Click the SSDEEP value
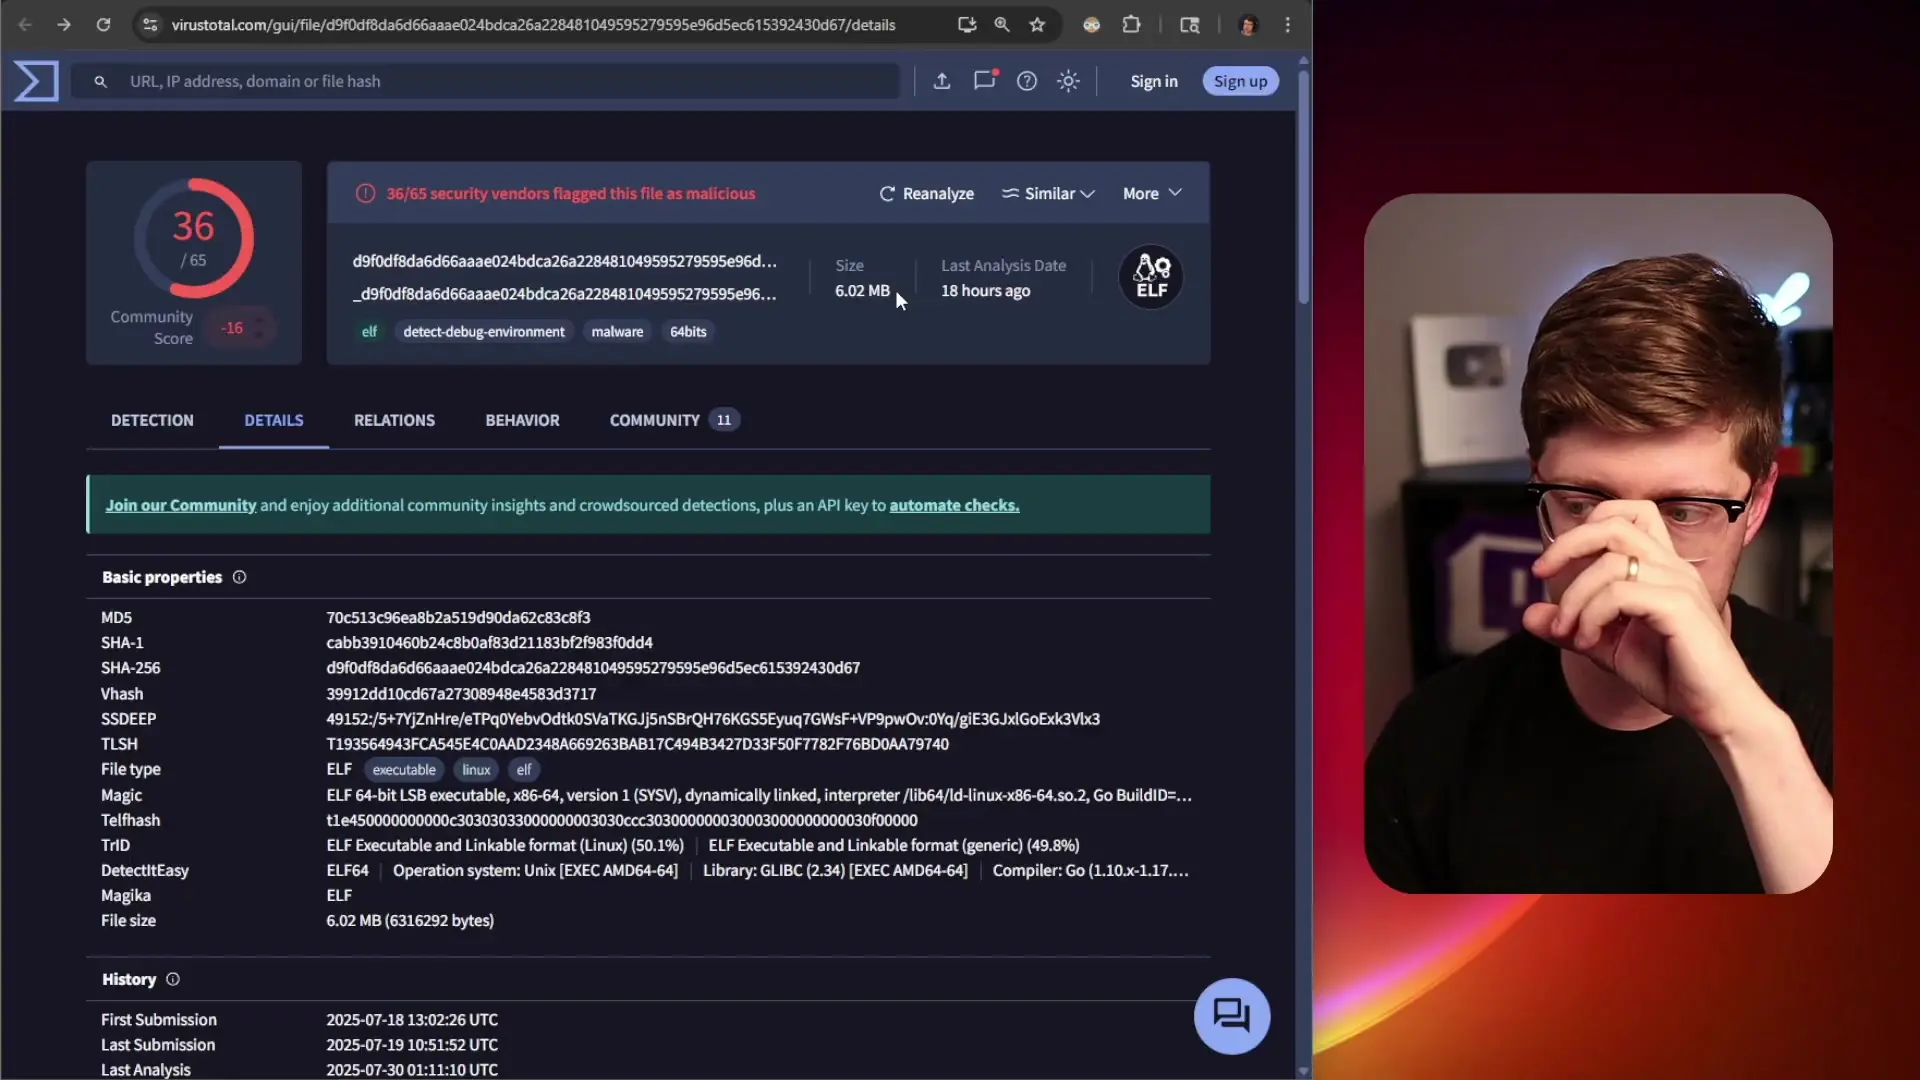This screenshot has height=1080, width=1920. pos(713,719)
